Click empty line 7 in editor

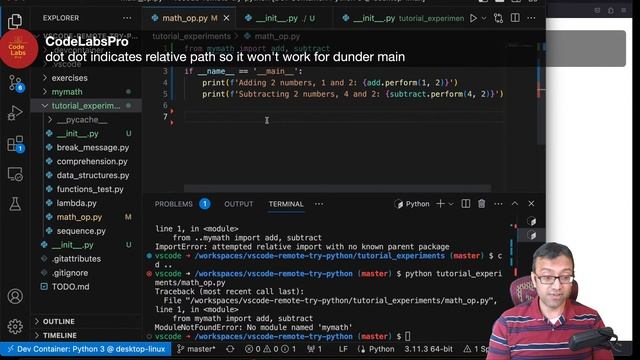click(x=343, y=117)
